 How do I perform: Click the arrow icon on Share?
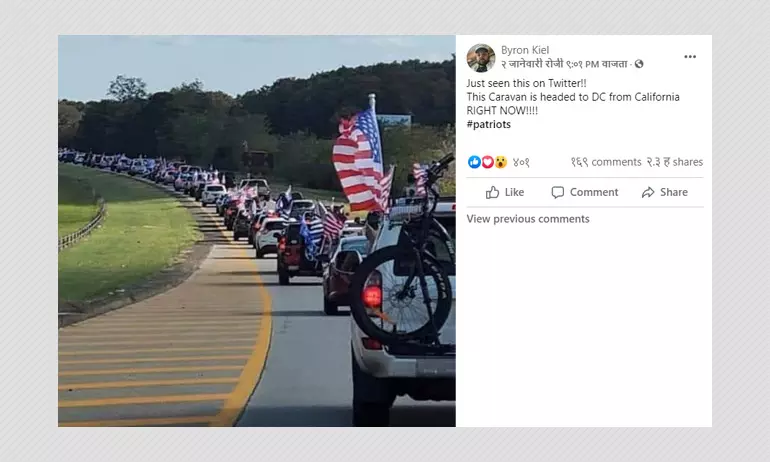point(648,192)
